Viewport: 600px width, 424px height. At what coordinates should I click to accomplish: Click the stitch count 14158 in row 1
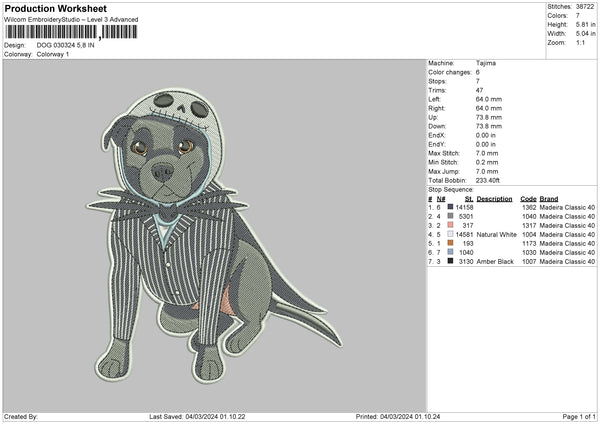click(464, 207)
